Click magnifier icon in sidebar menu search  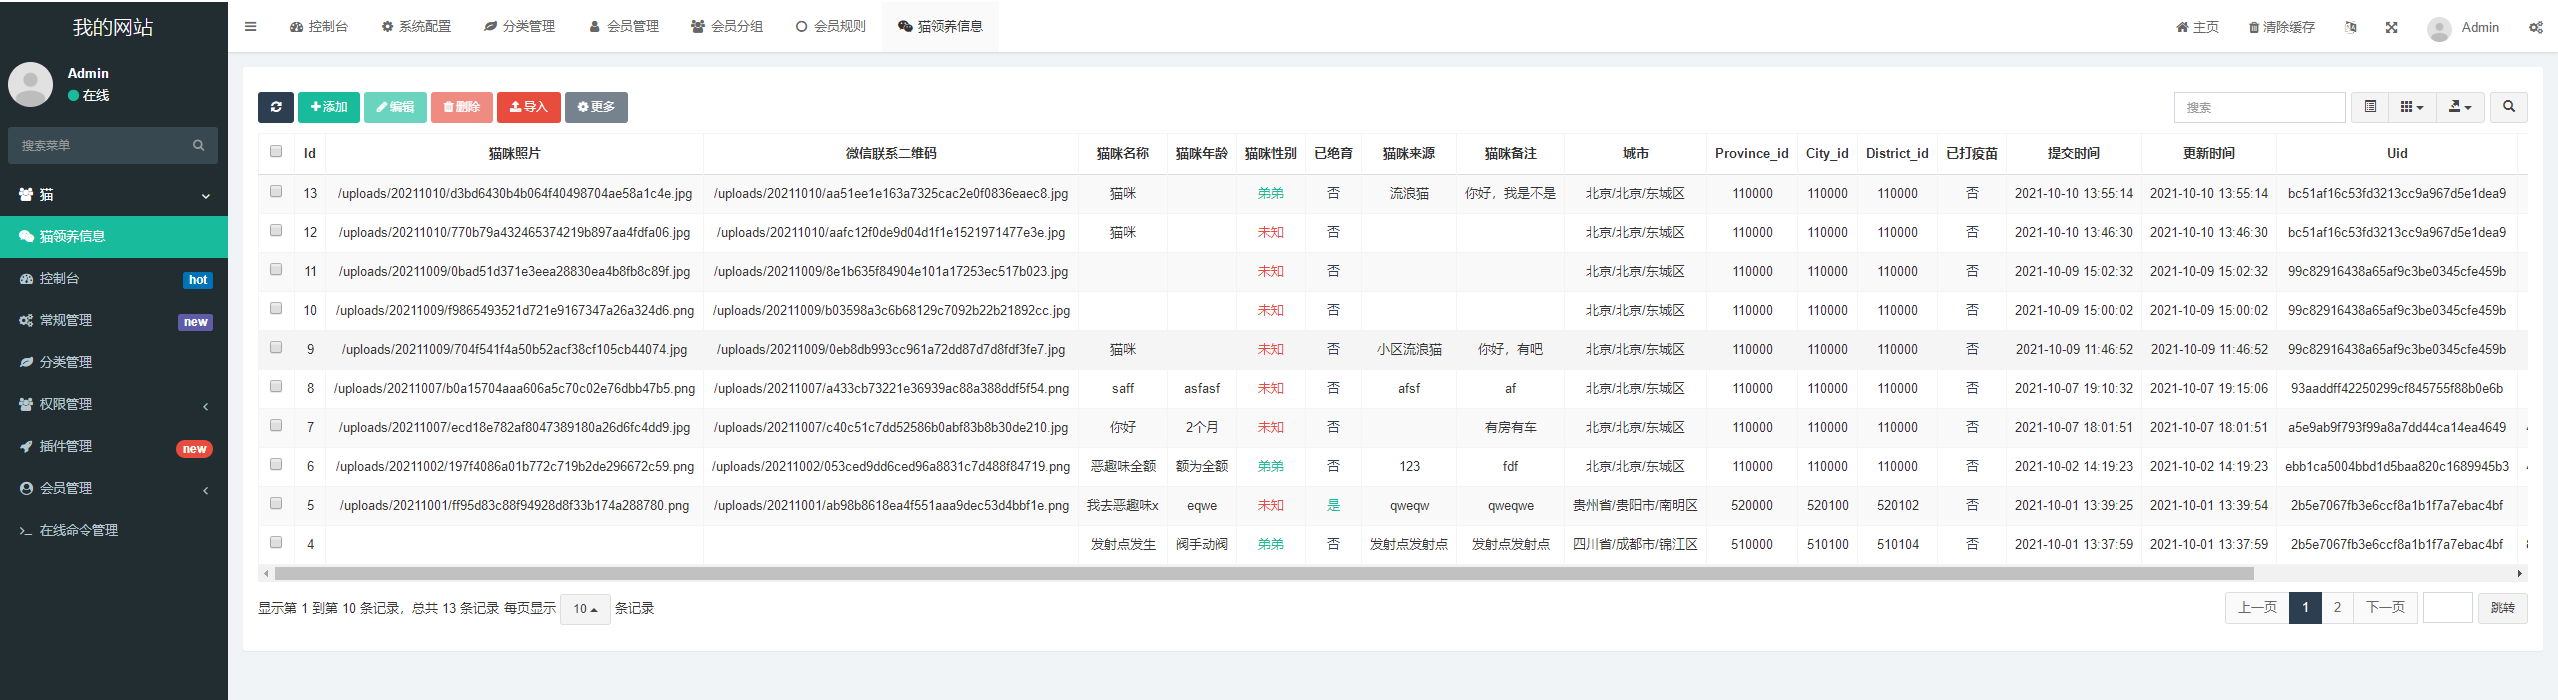[198, 145]
